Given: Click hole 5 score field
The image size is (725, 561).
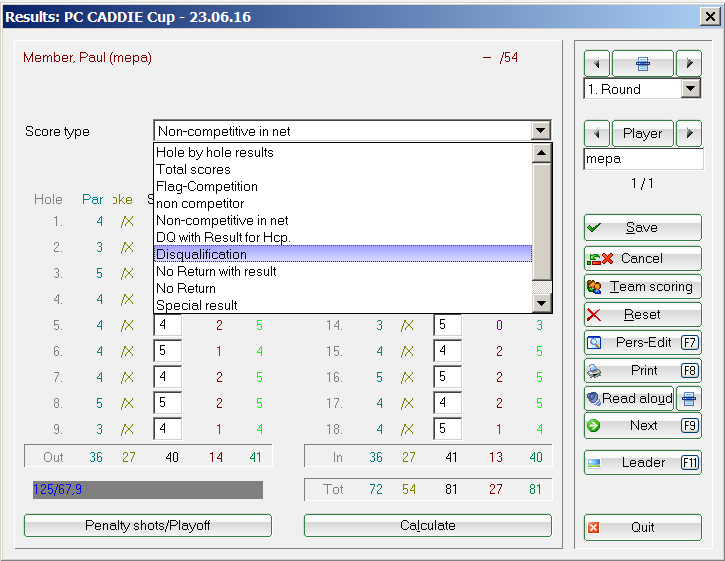Looking at the screenshot, I should coord(167,325).
